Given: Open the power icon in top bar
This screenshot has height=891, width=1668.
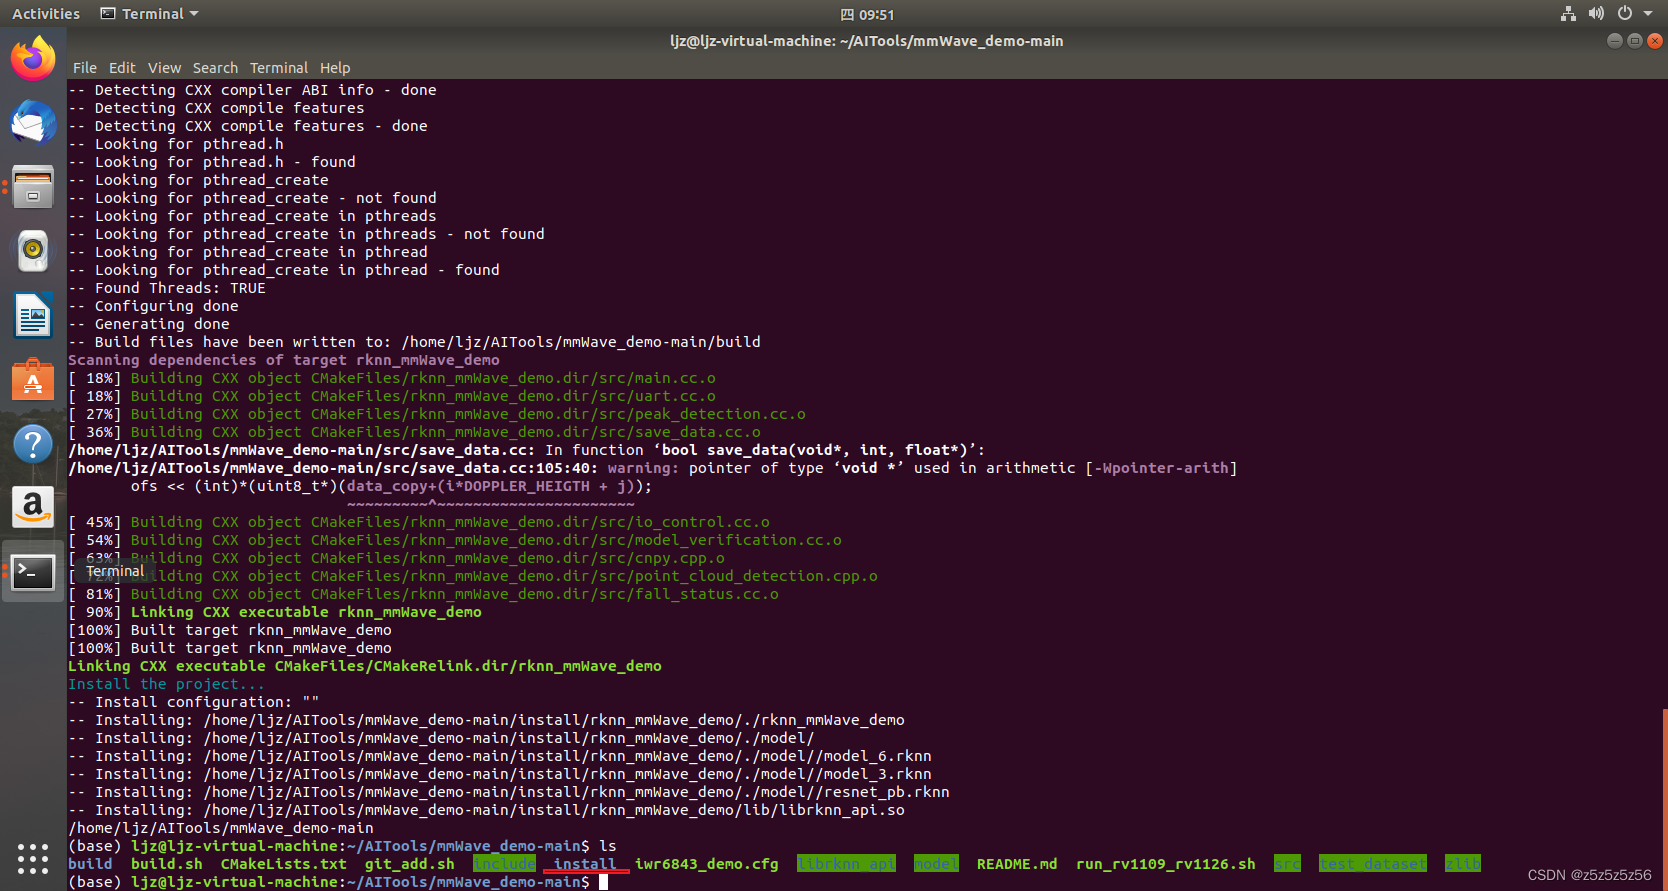Looking at the screenshot, I should [1625, 14].
